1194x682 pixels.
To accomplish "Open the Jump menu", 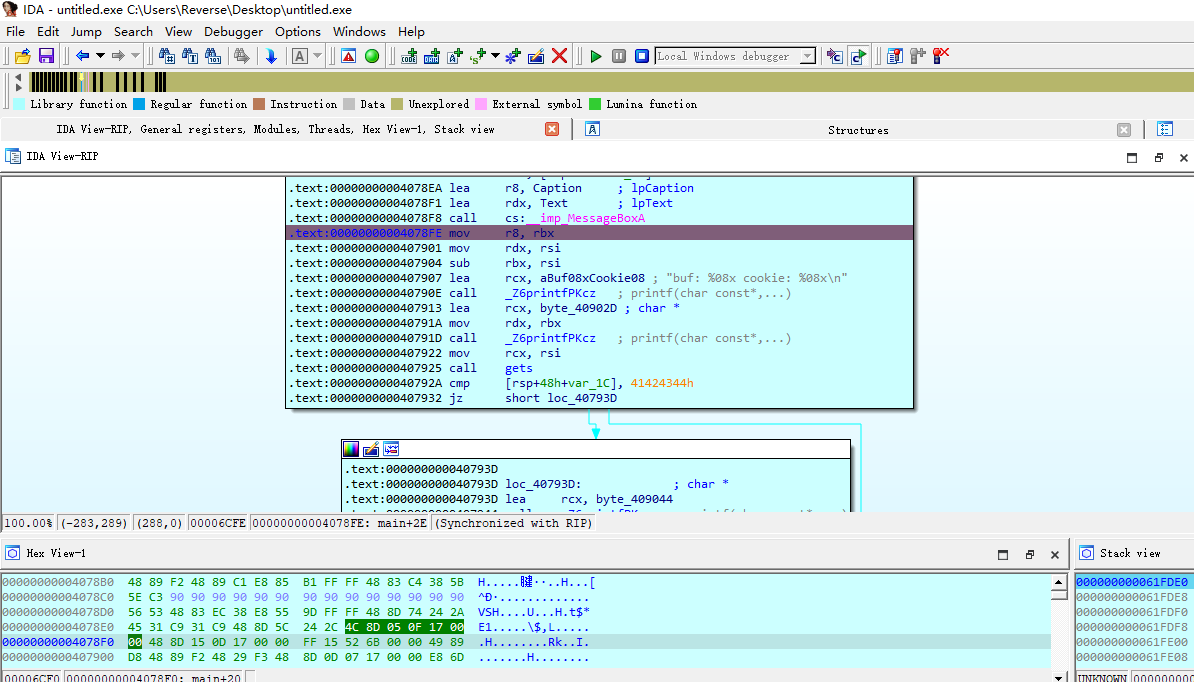I will tap(86, 32).
